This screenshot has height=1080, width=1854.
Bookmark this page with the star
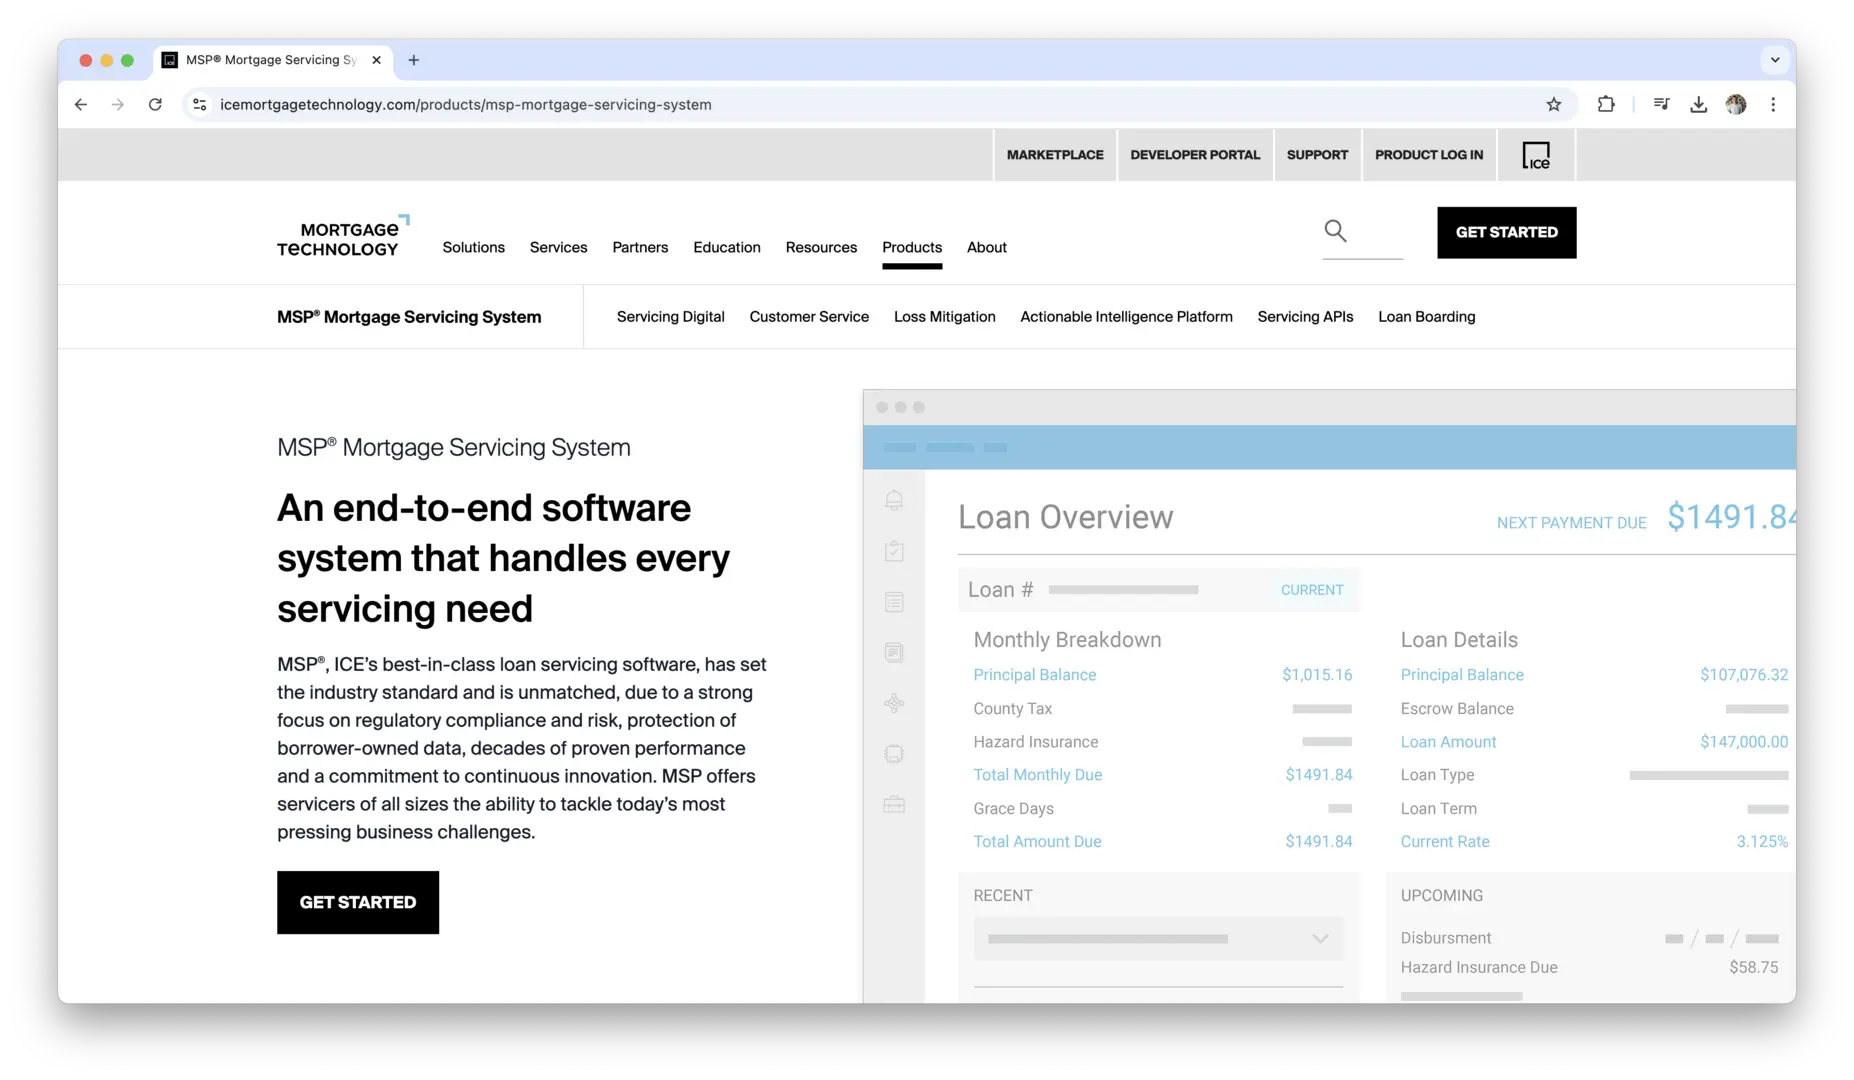tap(1553, 104)
